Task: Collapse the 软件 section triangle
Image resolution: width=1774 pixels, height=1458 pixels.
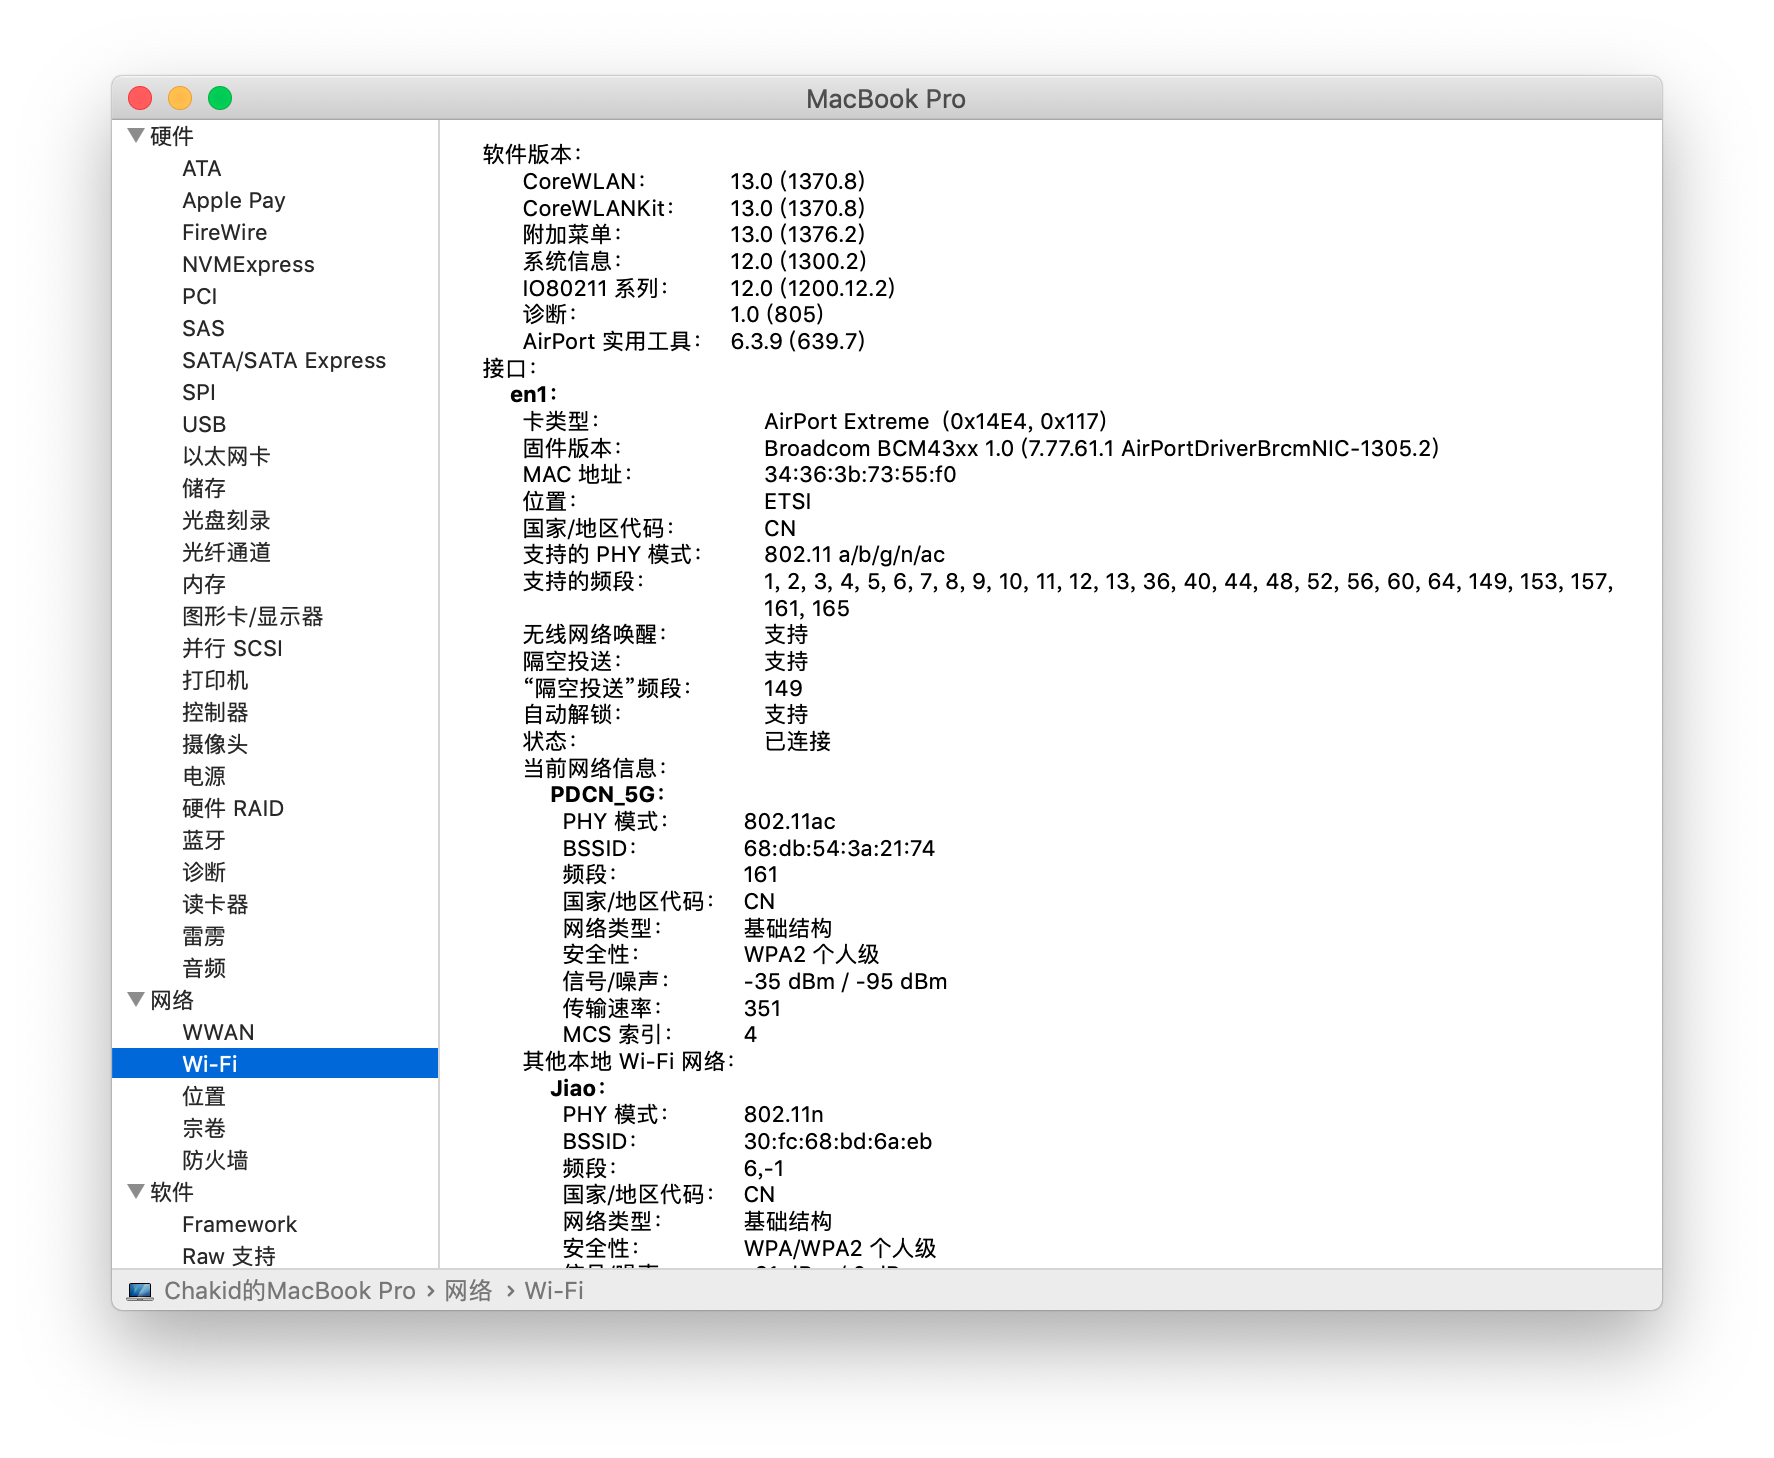Action: 136,1191
